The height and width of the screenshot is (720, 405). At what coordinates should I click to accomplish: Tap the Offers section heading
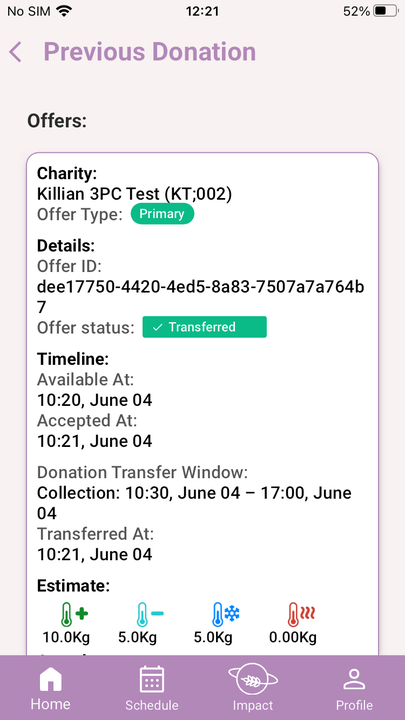click(x=57, y=121)
